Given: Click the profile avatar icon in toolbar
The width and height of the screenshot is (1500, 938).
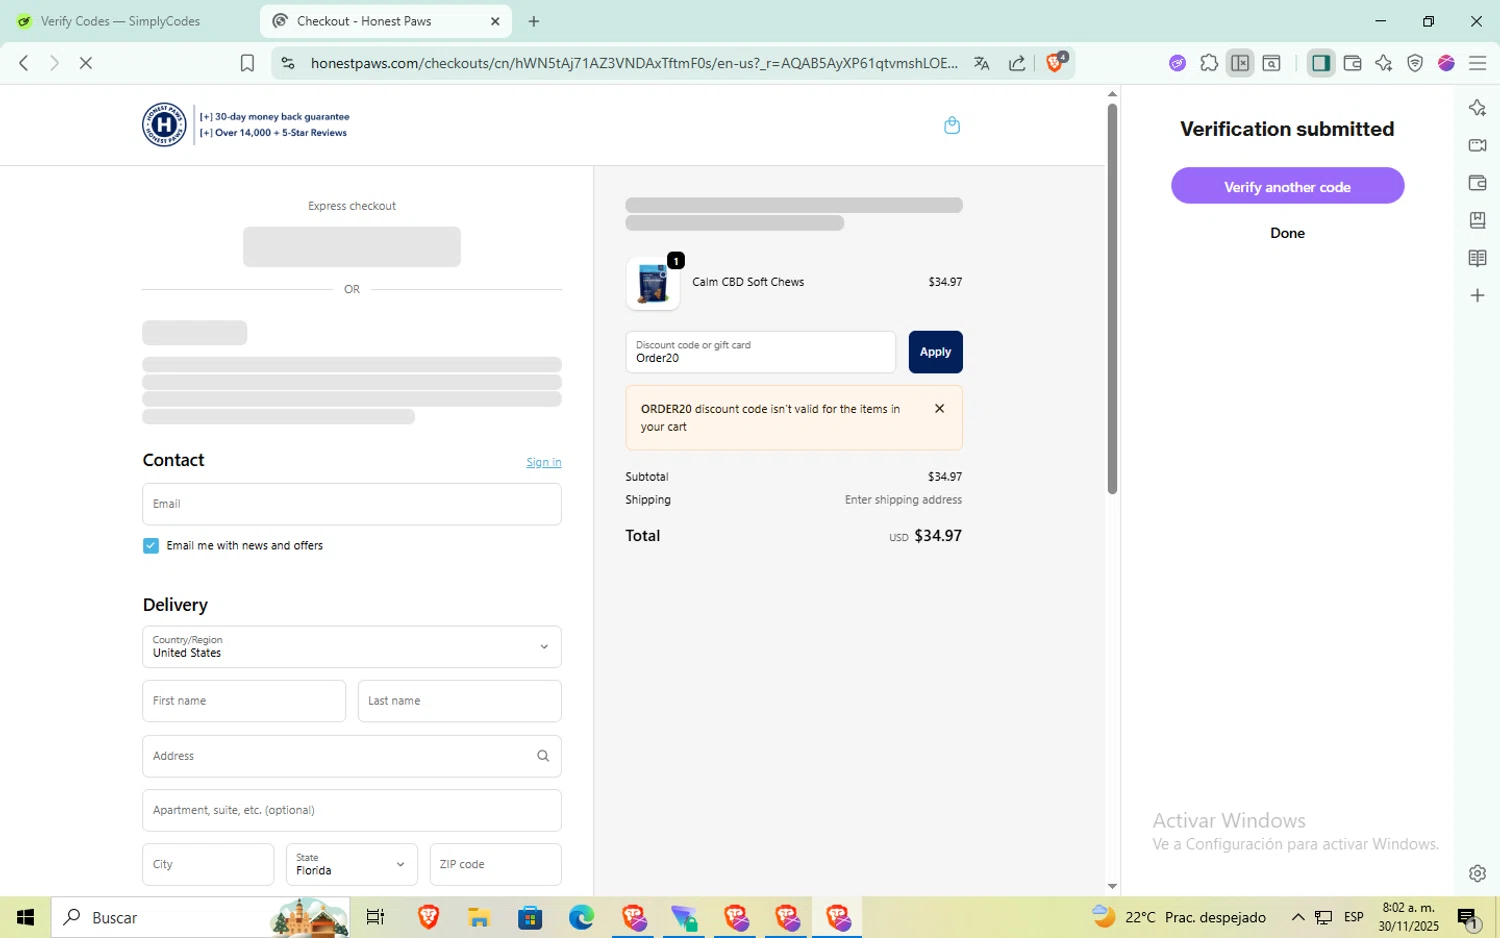Looking at the screenshot, I should [1446, 63].
